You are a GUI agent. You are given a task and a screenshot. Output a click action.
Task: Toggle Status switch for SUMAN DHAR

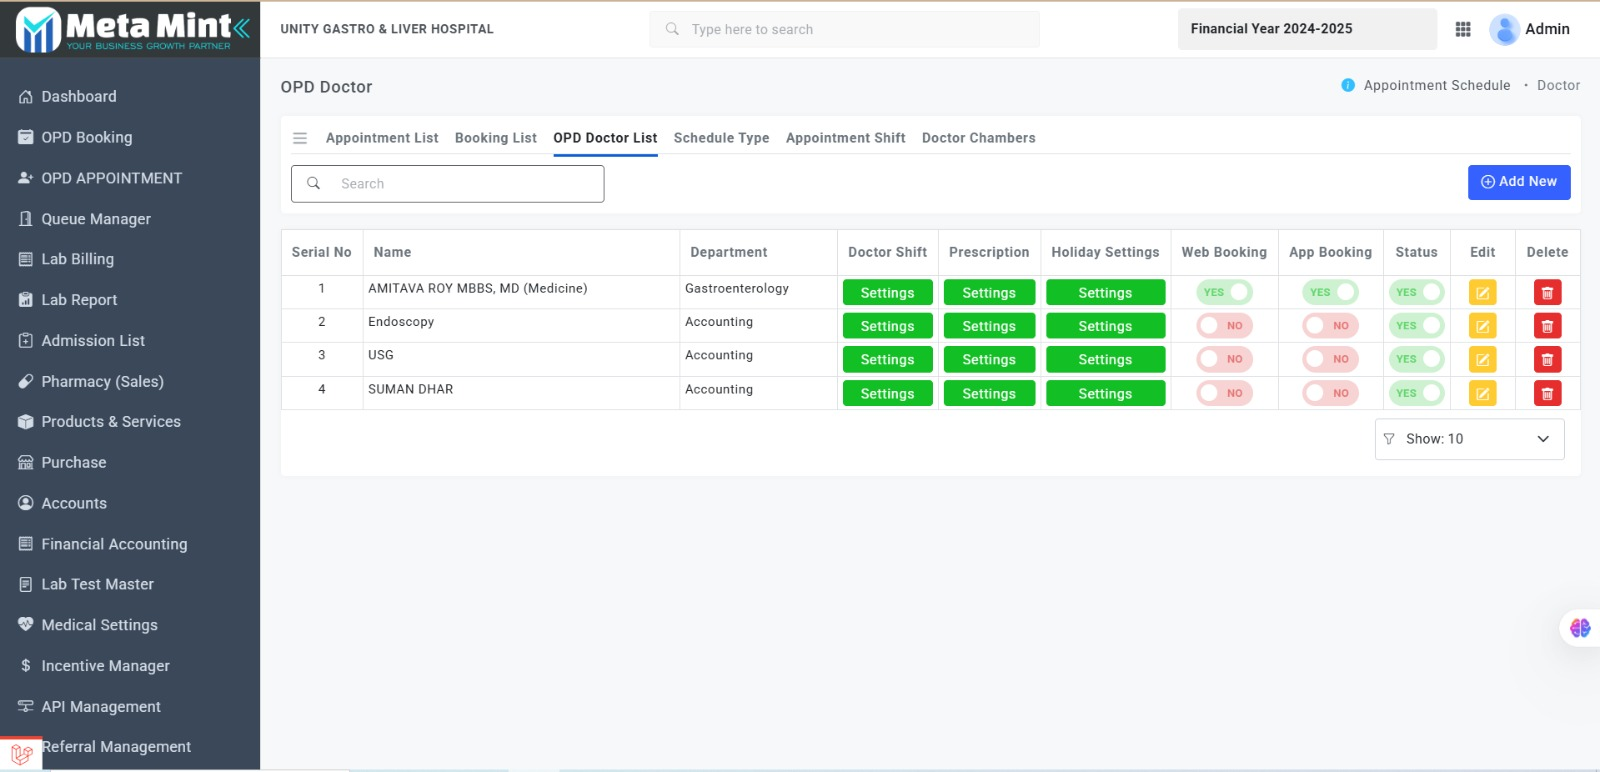pyautogui.click(x=1417, y=394)
